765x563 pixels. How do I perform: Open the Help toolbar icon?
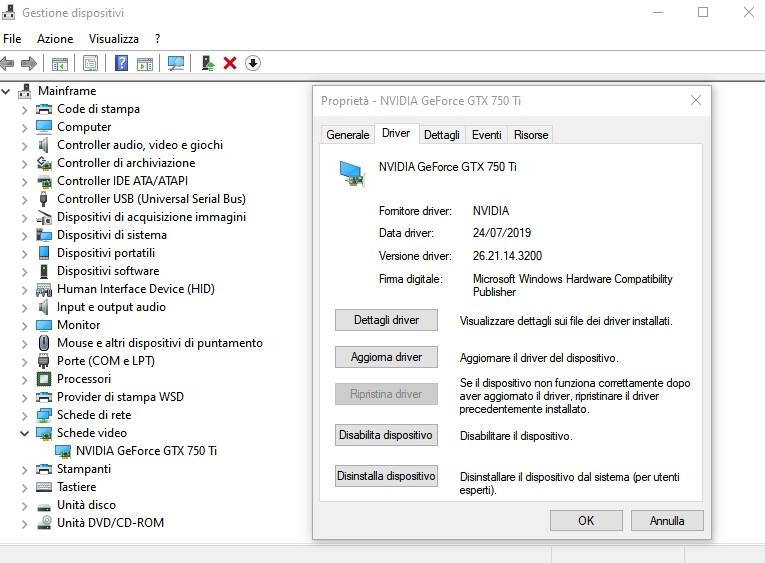[x=121, y=63]
